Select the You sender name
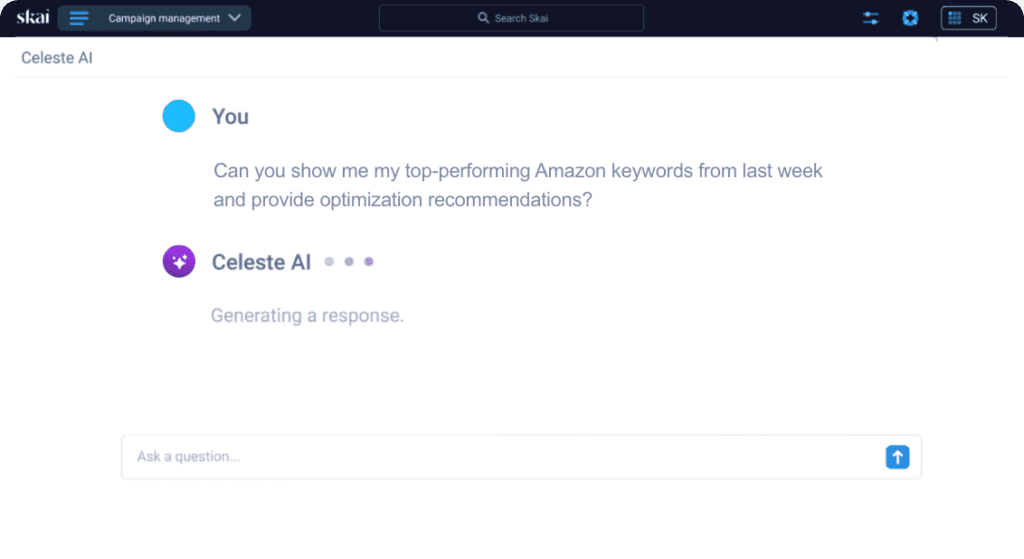This screenshot has width=1024, height=559. tap(231, 117)
